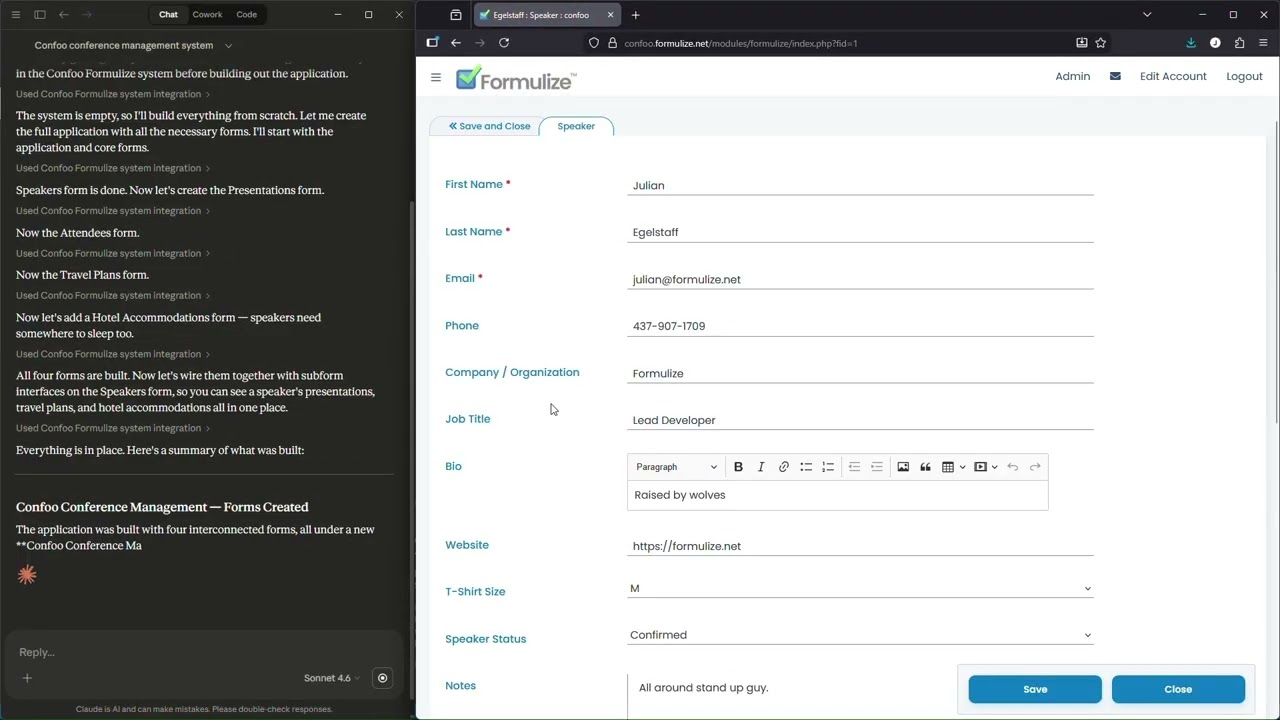
Task: Click the Email input field
Action: point(860,279)
